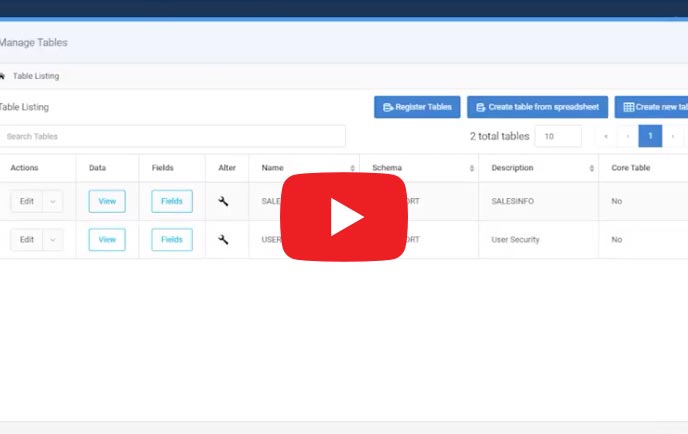This screenshot has width=688, height=434.
Task: Click the wrench icon for SALESINFO row
Action: pyautogui.click(x=223, y=201)
